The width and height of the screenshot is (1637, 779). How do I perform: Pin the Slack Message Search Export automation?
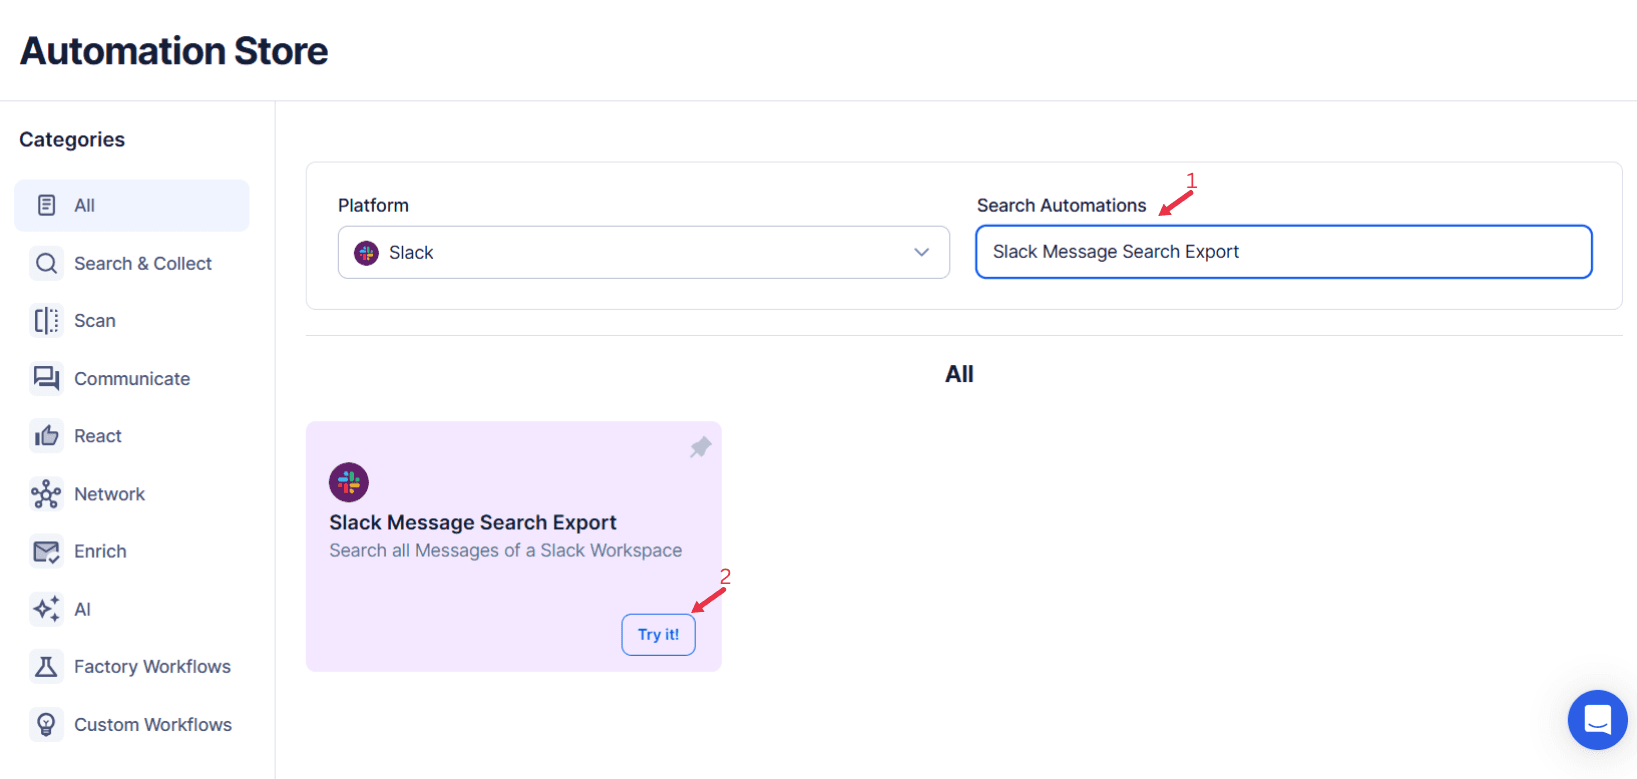coord(700,447)
